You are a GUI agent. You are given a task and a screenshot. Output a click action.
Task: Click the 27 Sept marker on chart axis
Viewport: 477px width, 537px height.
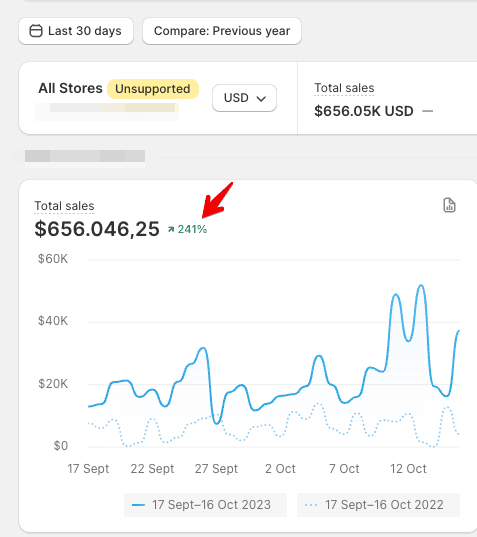[216, 468]
